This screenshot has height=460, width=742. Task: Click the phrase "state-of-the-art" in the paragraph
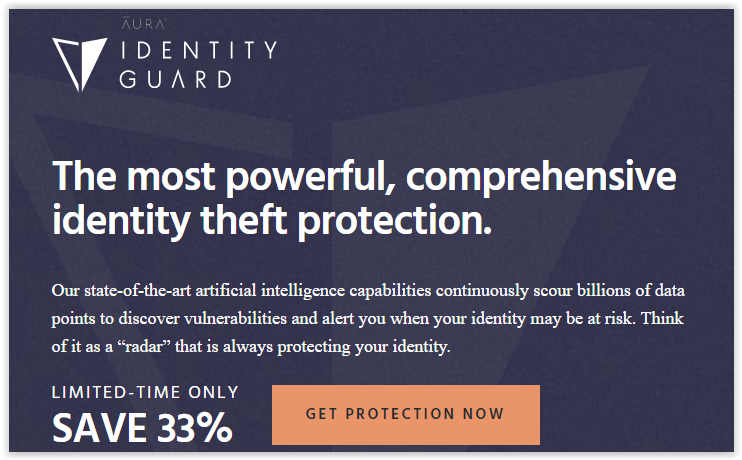[137, 290]
